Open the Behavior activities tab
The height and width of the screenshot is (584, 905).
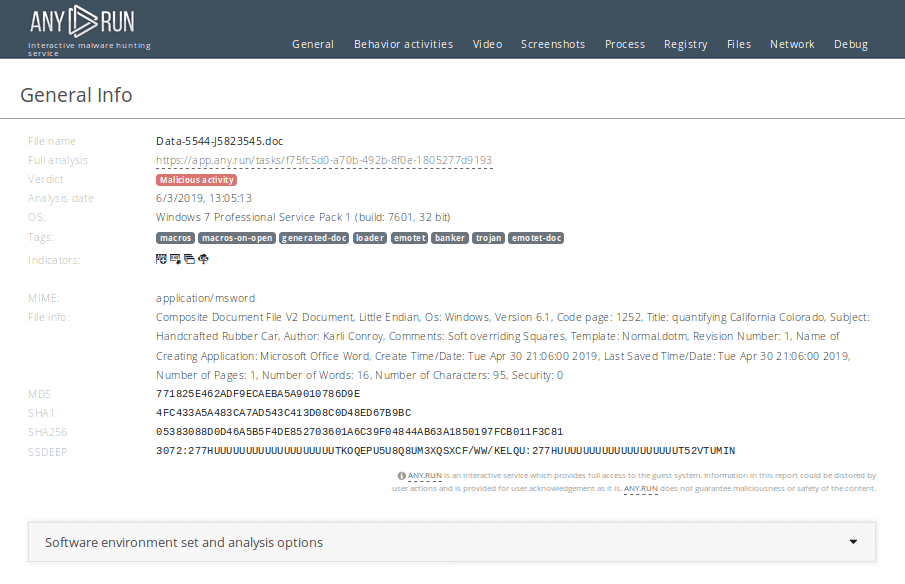403,44
